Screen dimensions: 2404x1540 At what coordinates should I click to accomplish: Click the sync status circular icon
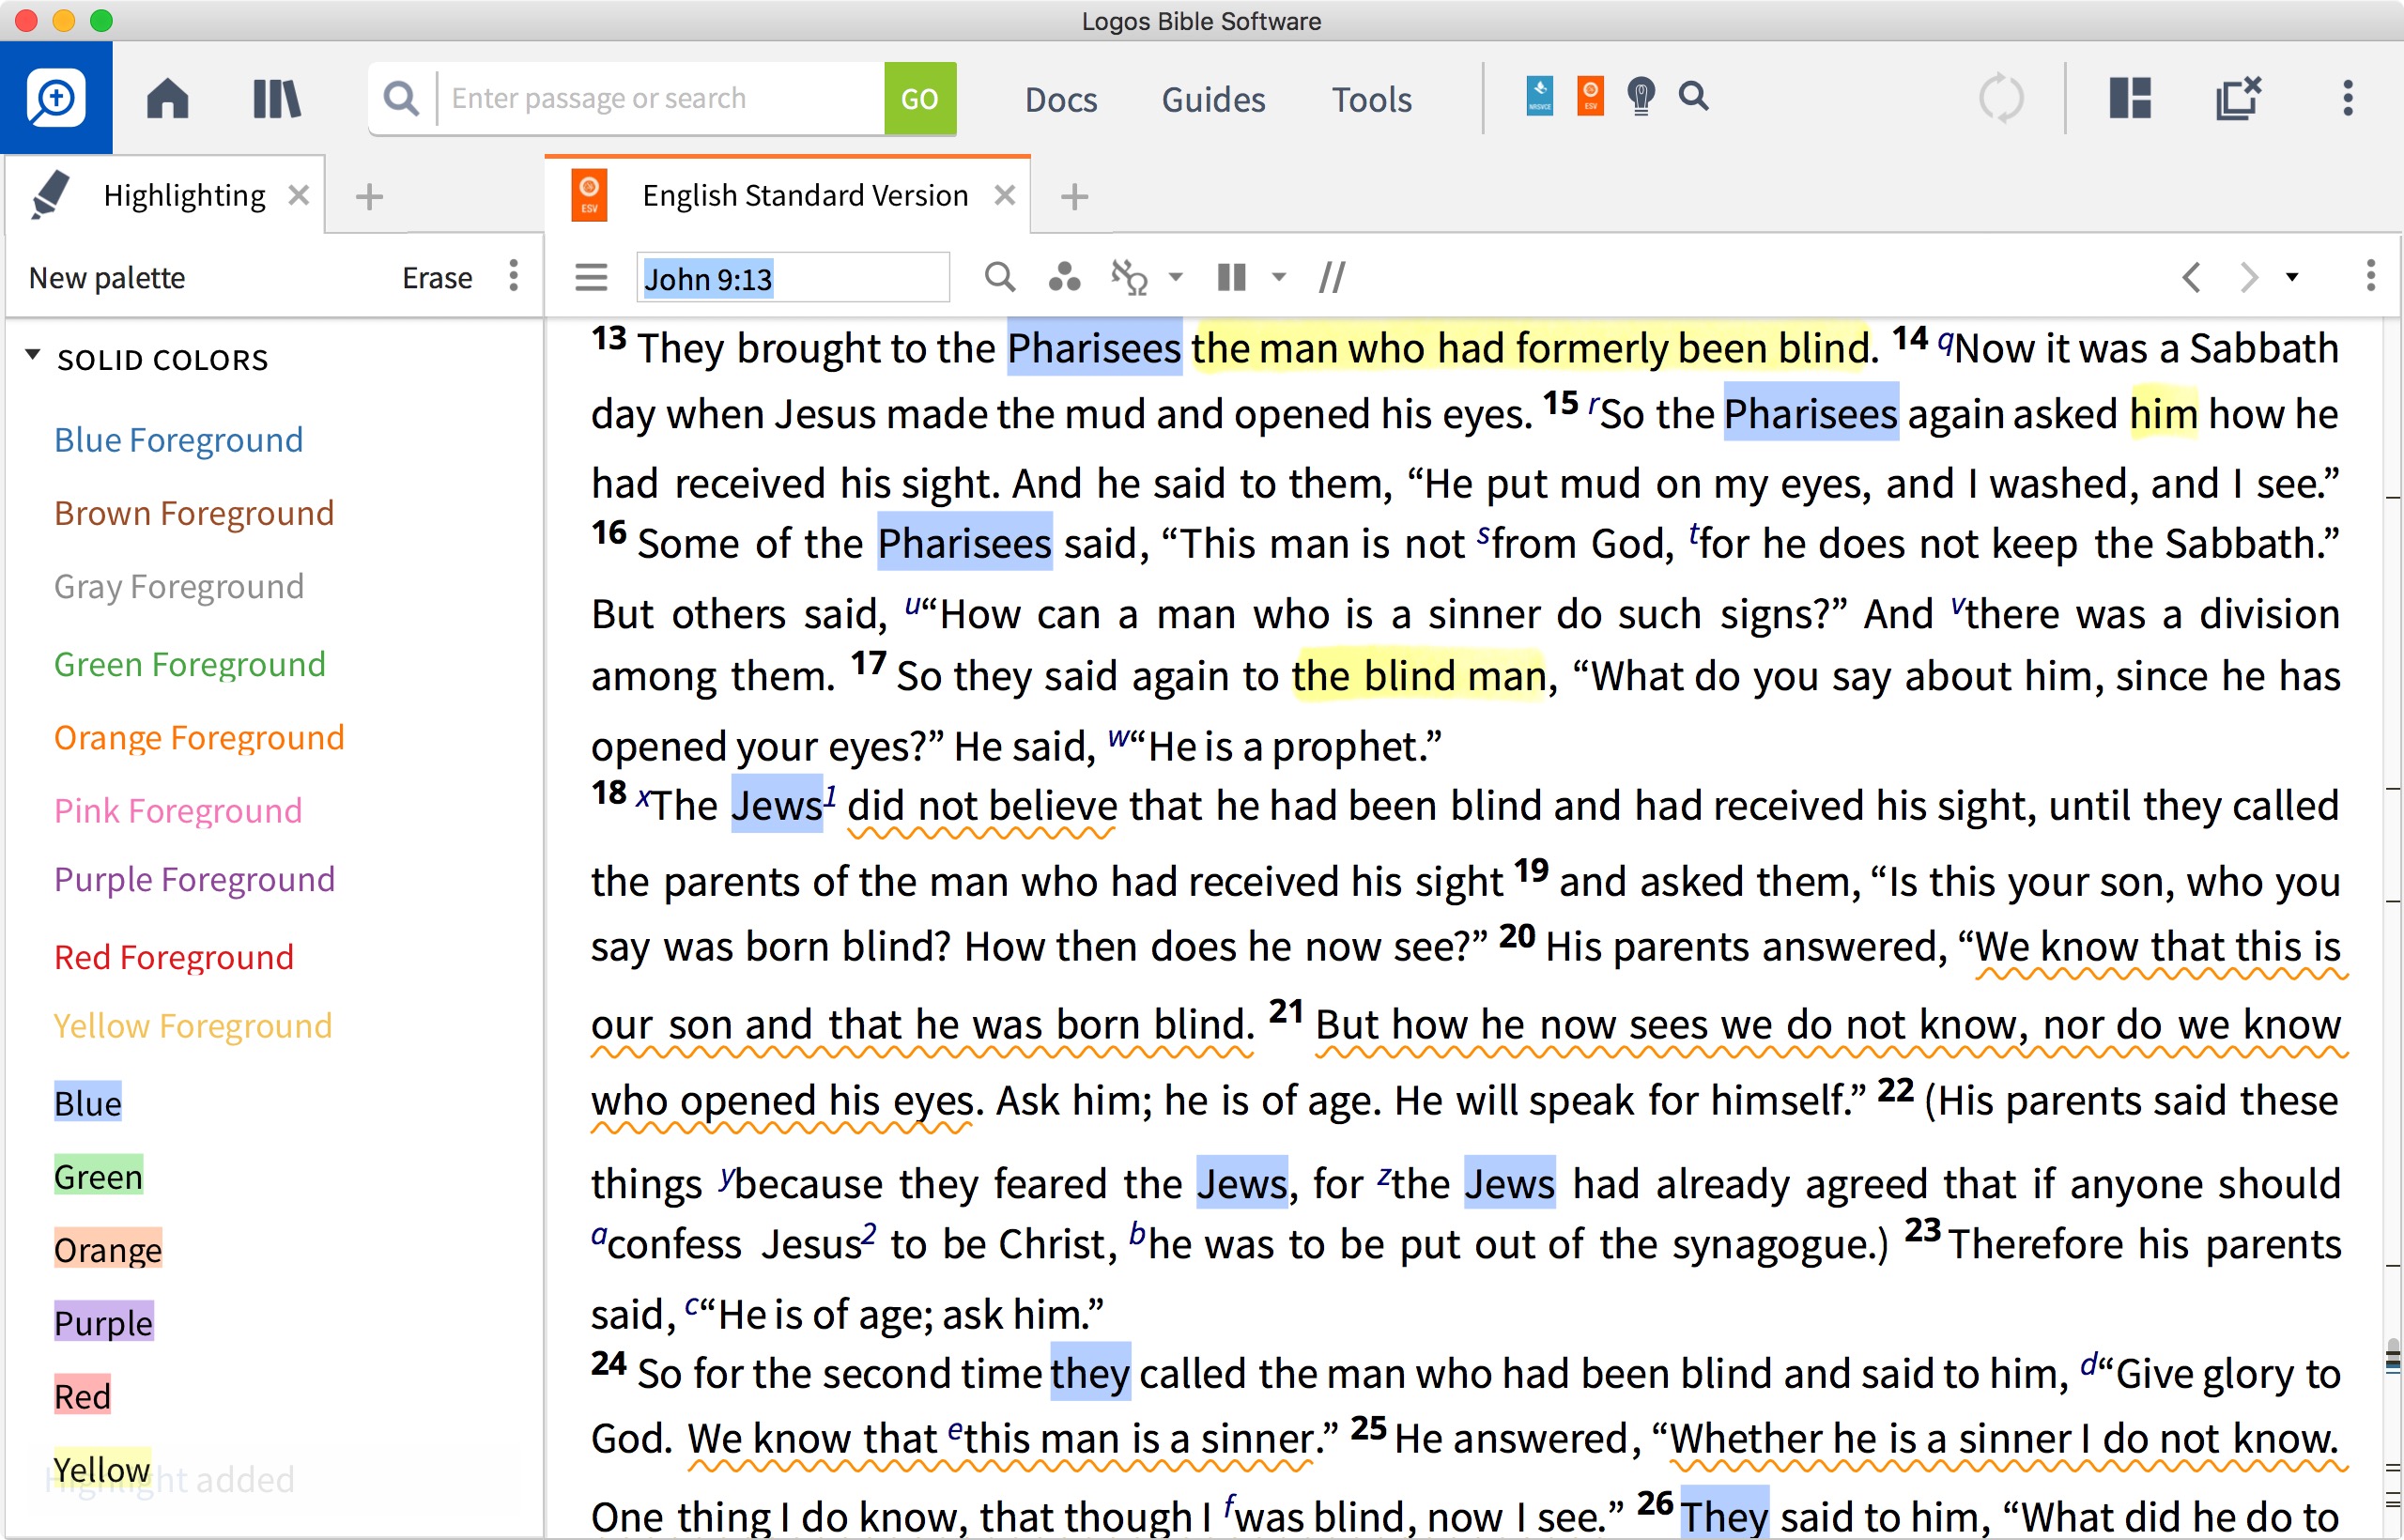[2001, 98]
